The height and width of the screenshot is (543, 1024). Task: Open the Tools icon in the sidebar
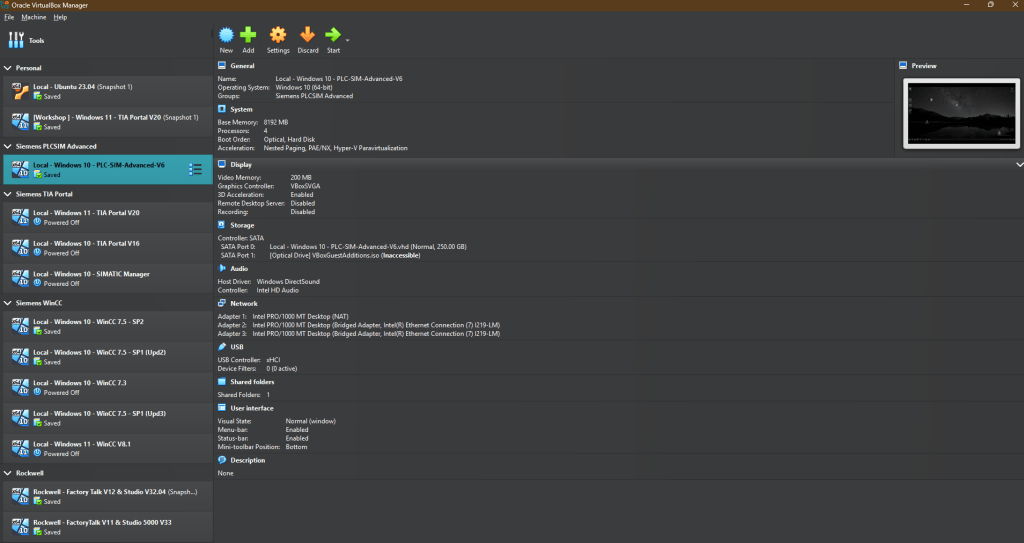16,40
